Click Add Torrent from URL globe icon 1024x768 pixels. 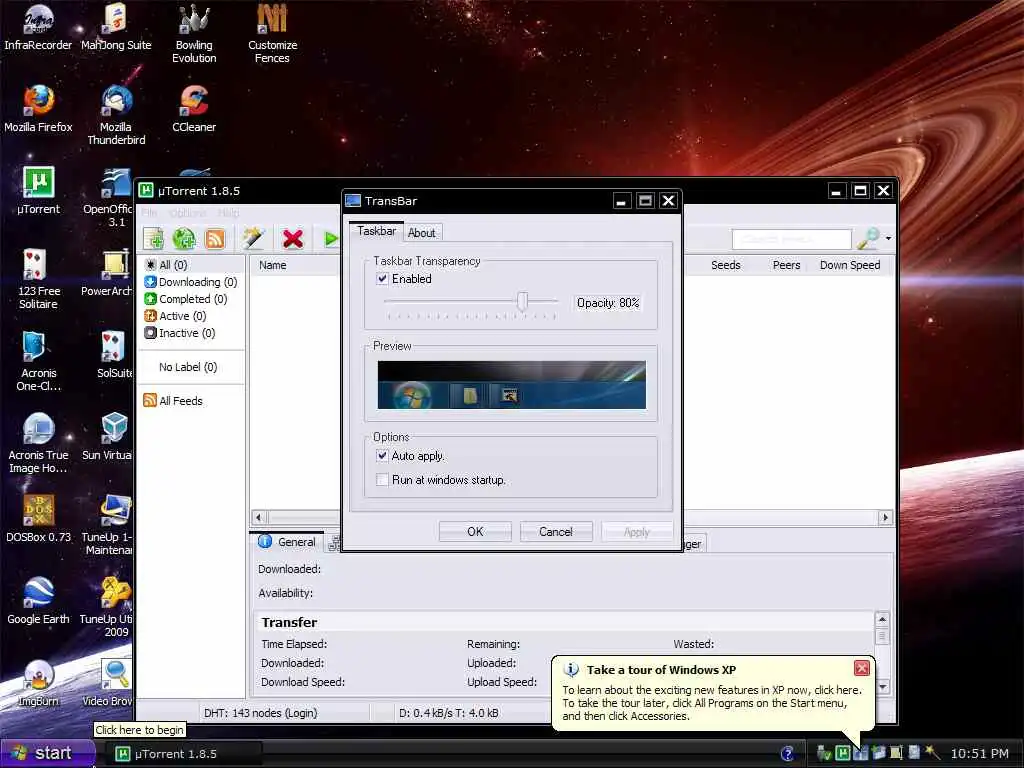(184, 238)
